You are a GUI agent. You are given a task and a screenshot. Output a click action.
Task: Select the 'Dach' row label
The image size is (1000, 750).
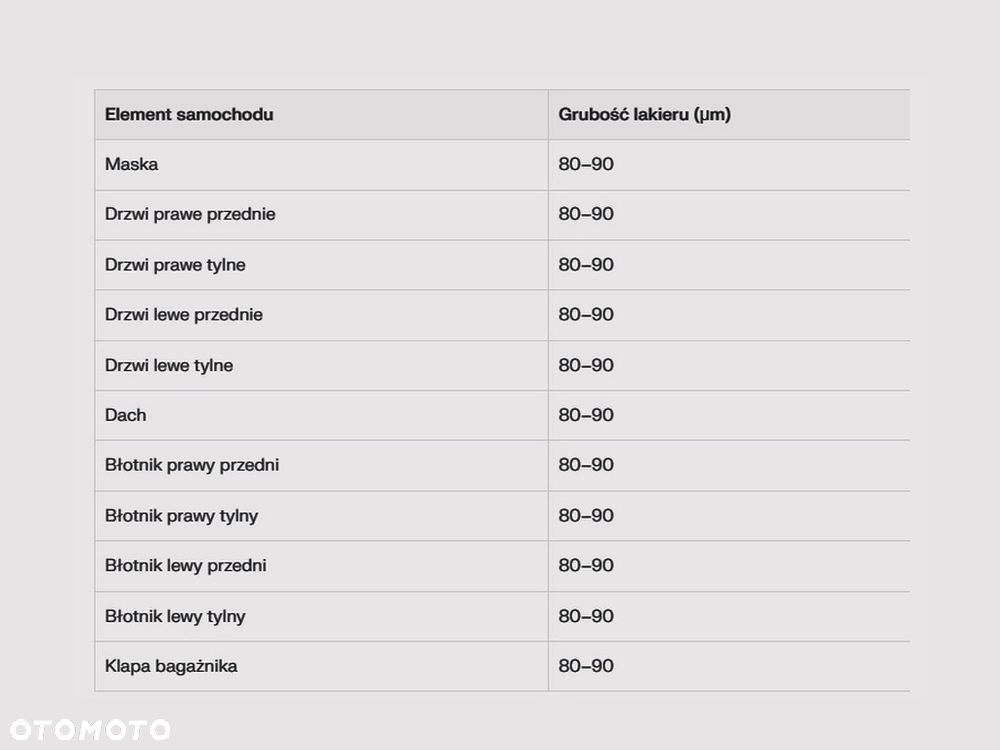click(125, 415)
